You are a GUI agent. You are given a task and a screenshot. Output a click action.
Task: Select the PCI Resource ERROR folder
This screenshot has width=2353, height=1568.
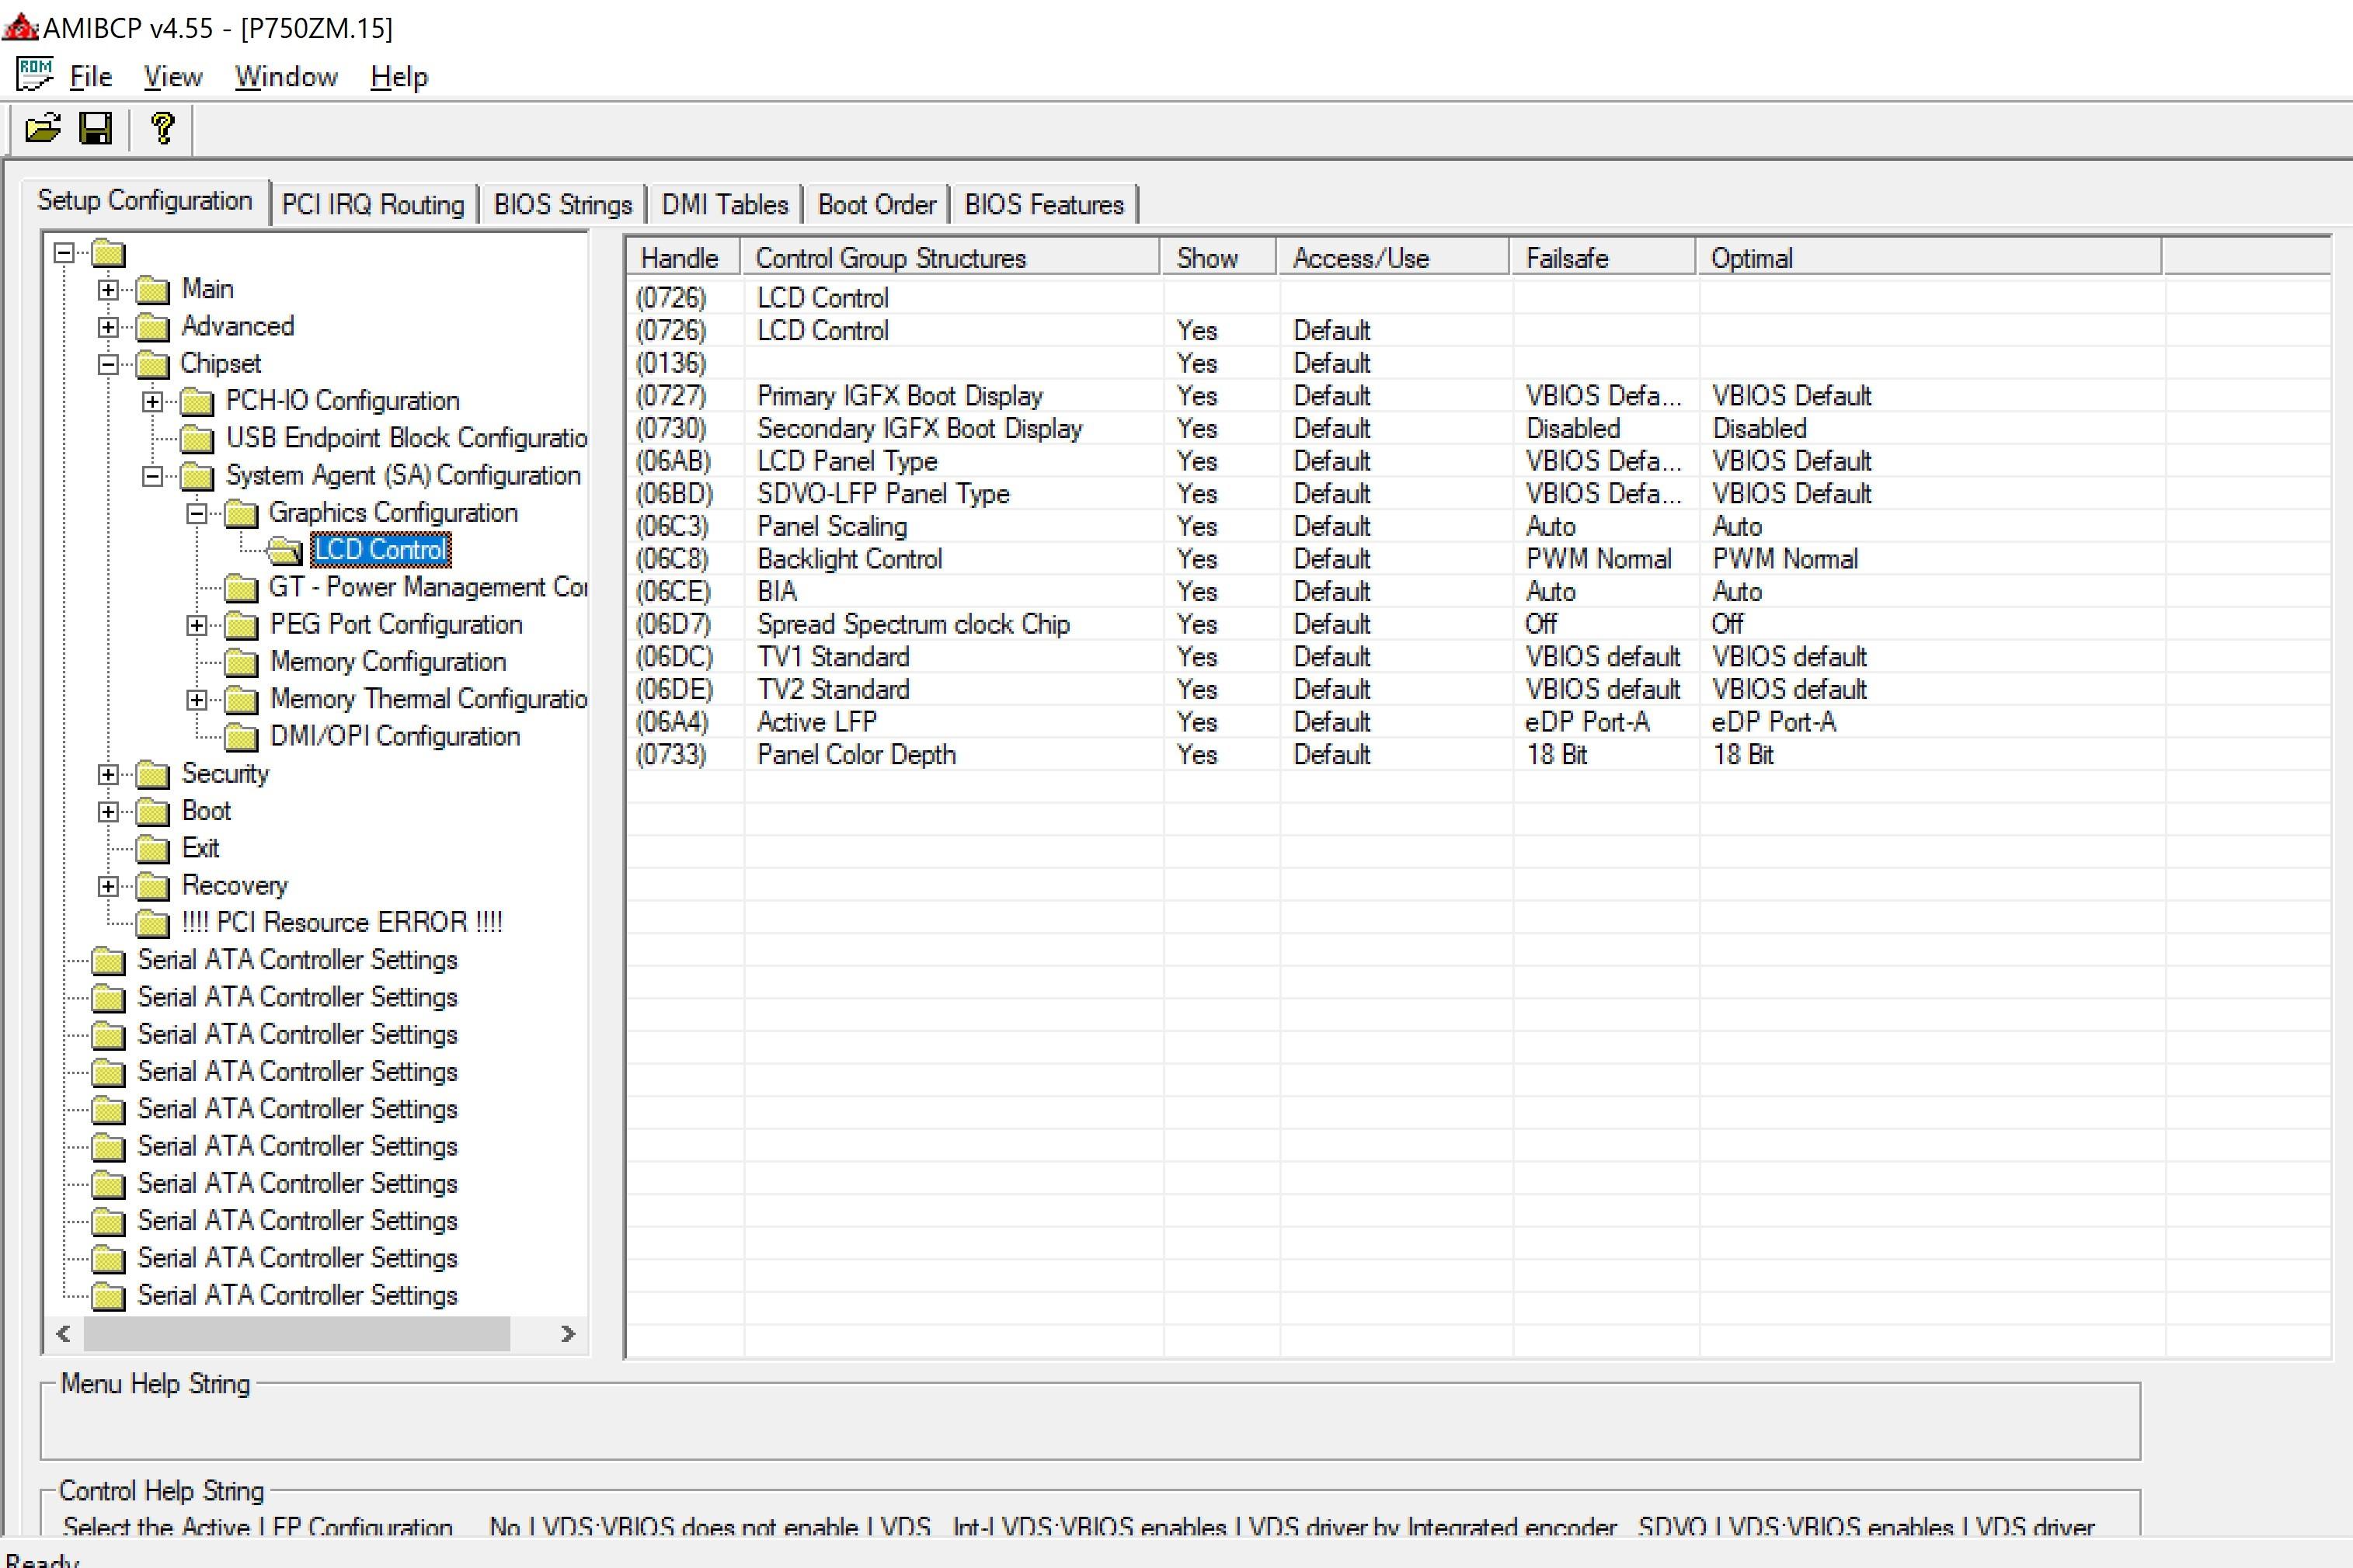click(x=342, y=922)
